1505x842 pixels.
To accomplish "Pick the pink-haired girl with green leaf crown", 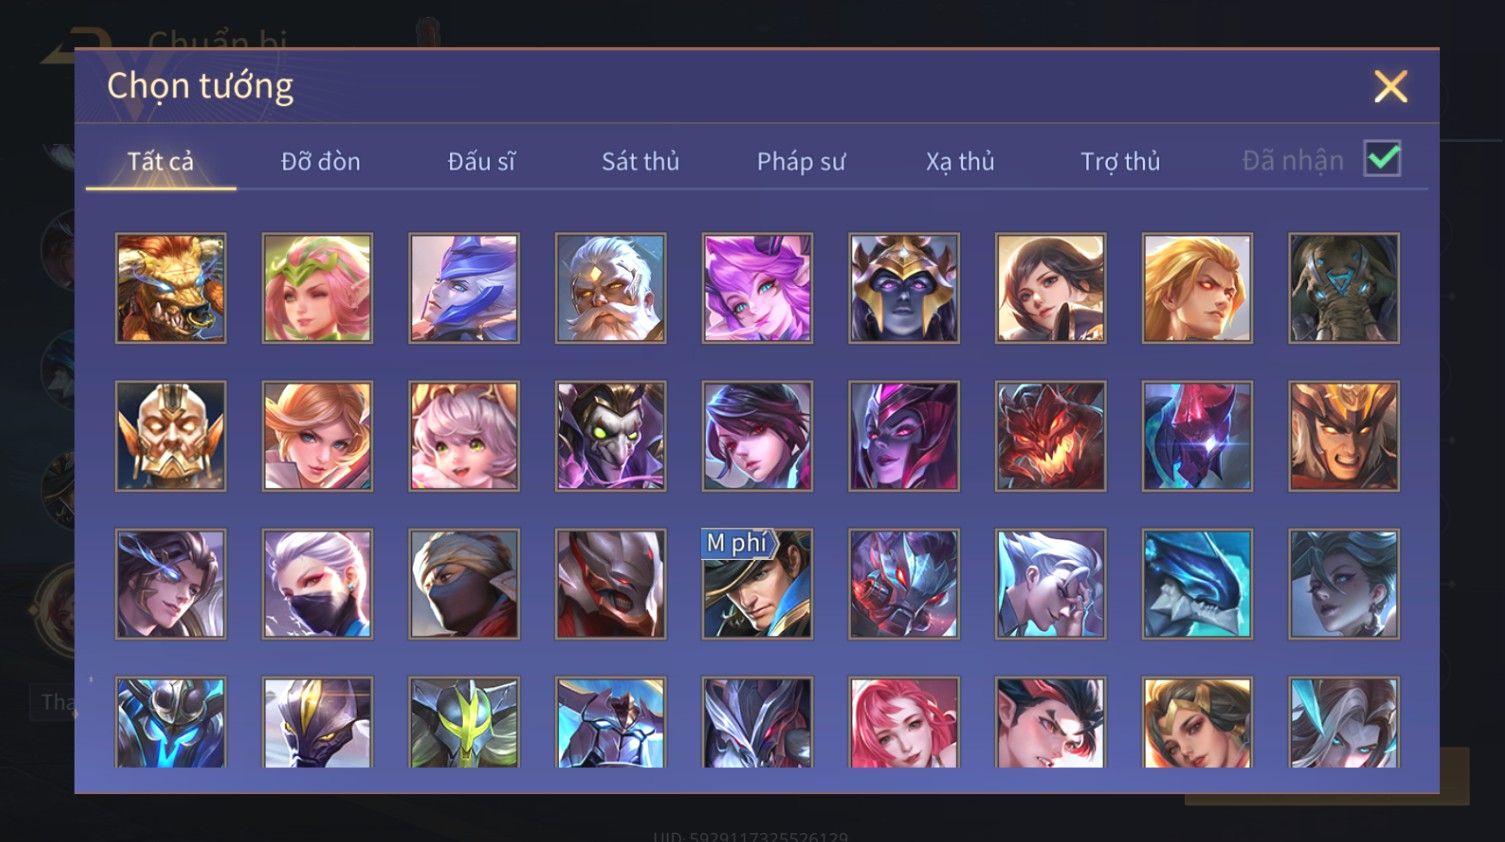I will tap(317, 288).
